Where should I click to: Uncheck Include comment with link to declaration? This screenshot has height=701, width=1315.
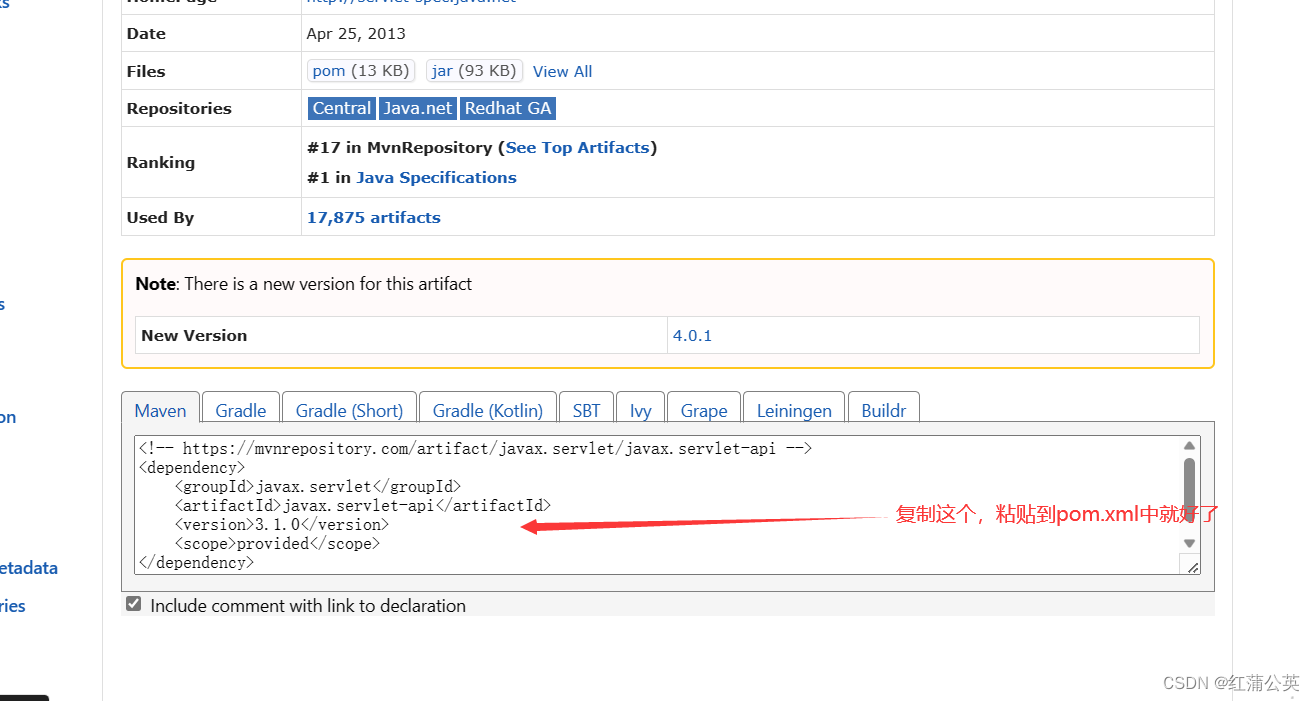coord(133,604)
